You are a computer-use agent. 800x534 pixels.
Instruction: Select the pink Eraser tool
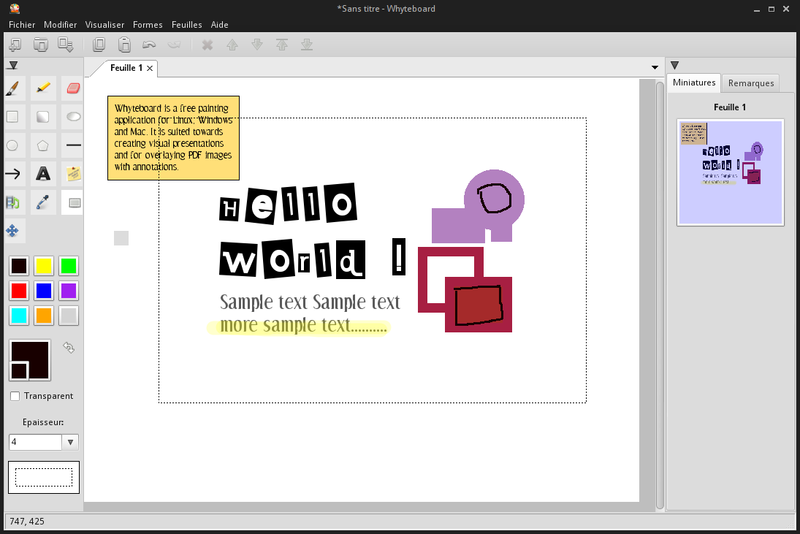coord(73,88)
